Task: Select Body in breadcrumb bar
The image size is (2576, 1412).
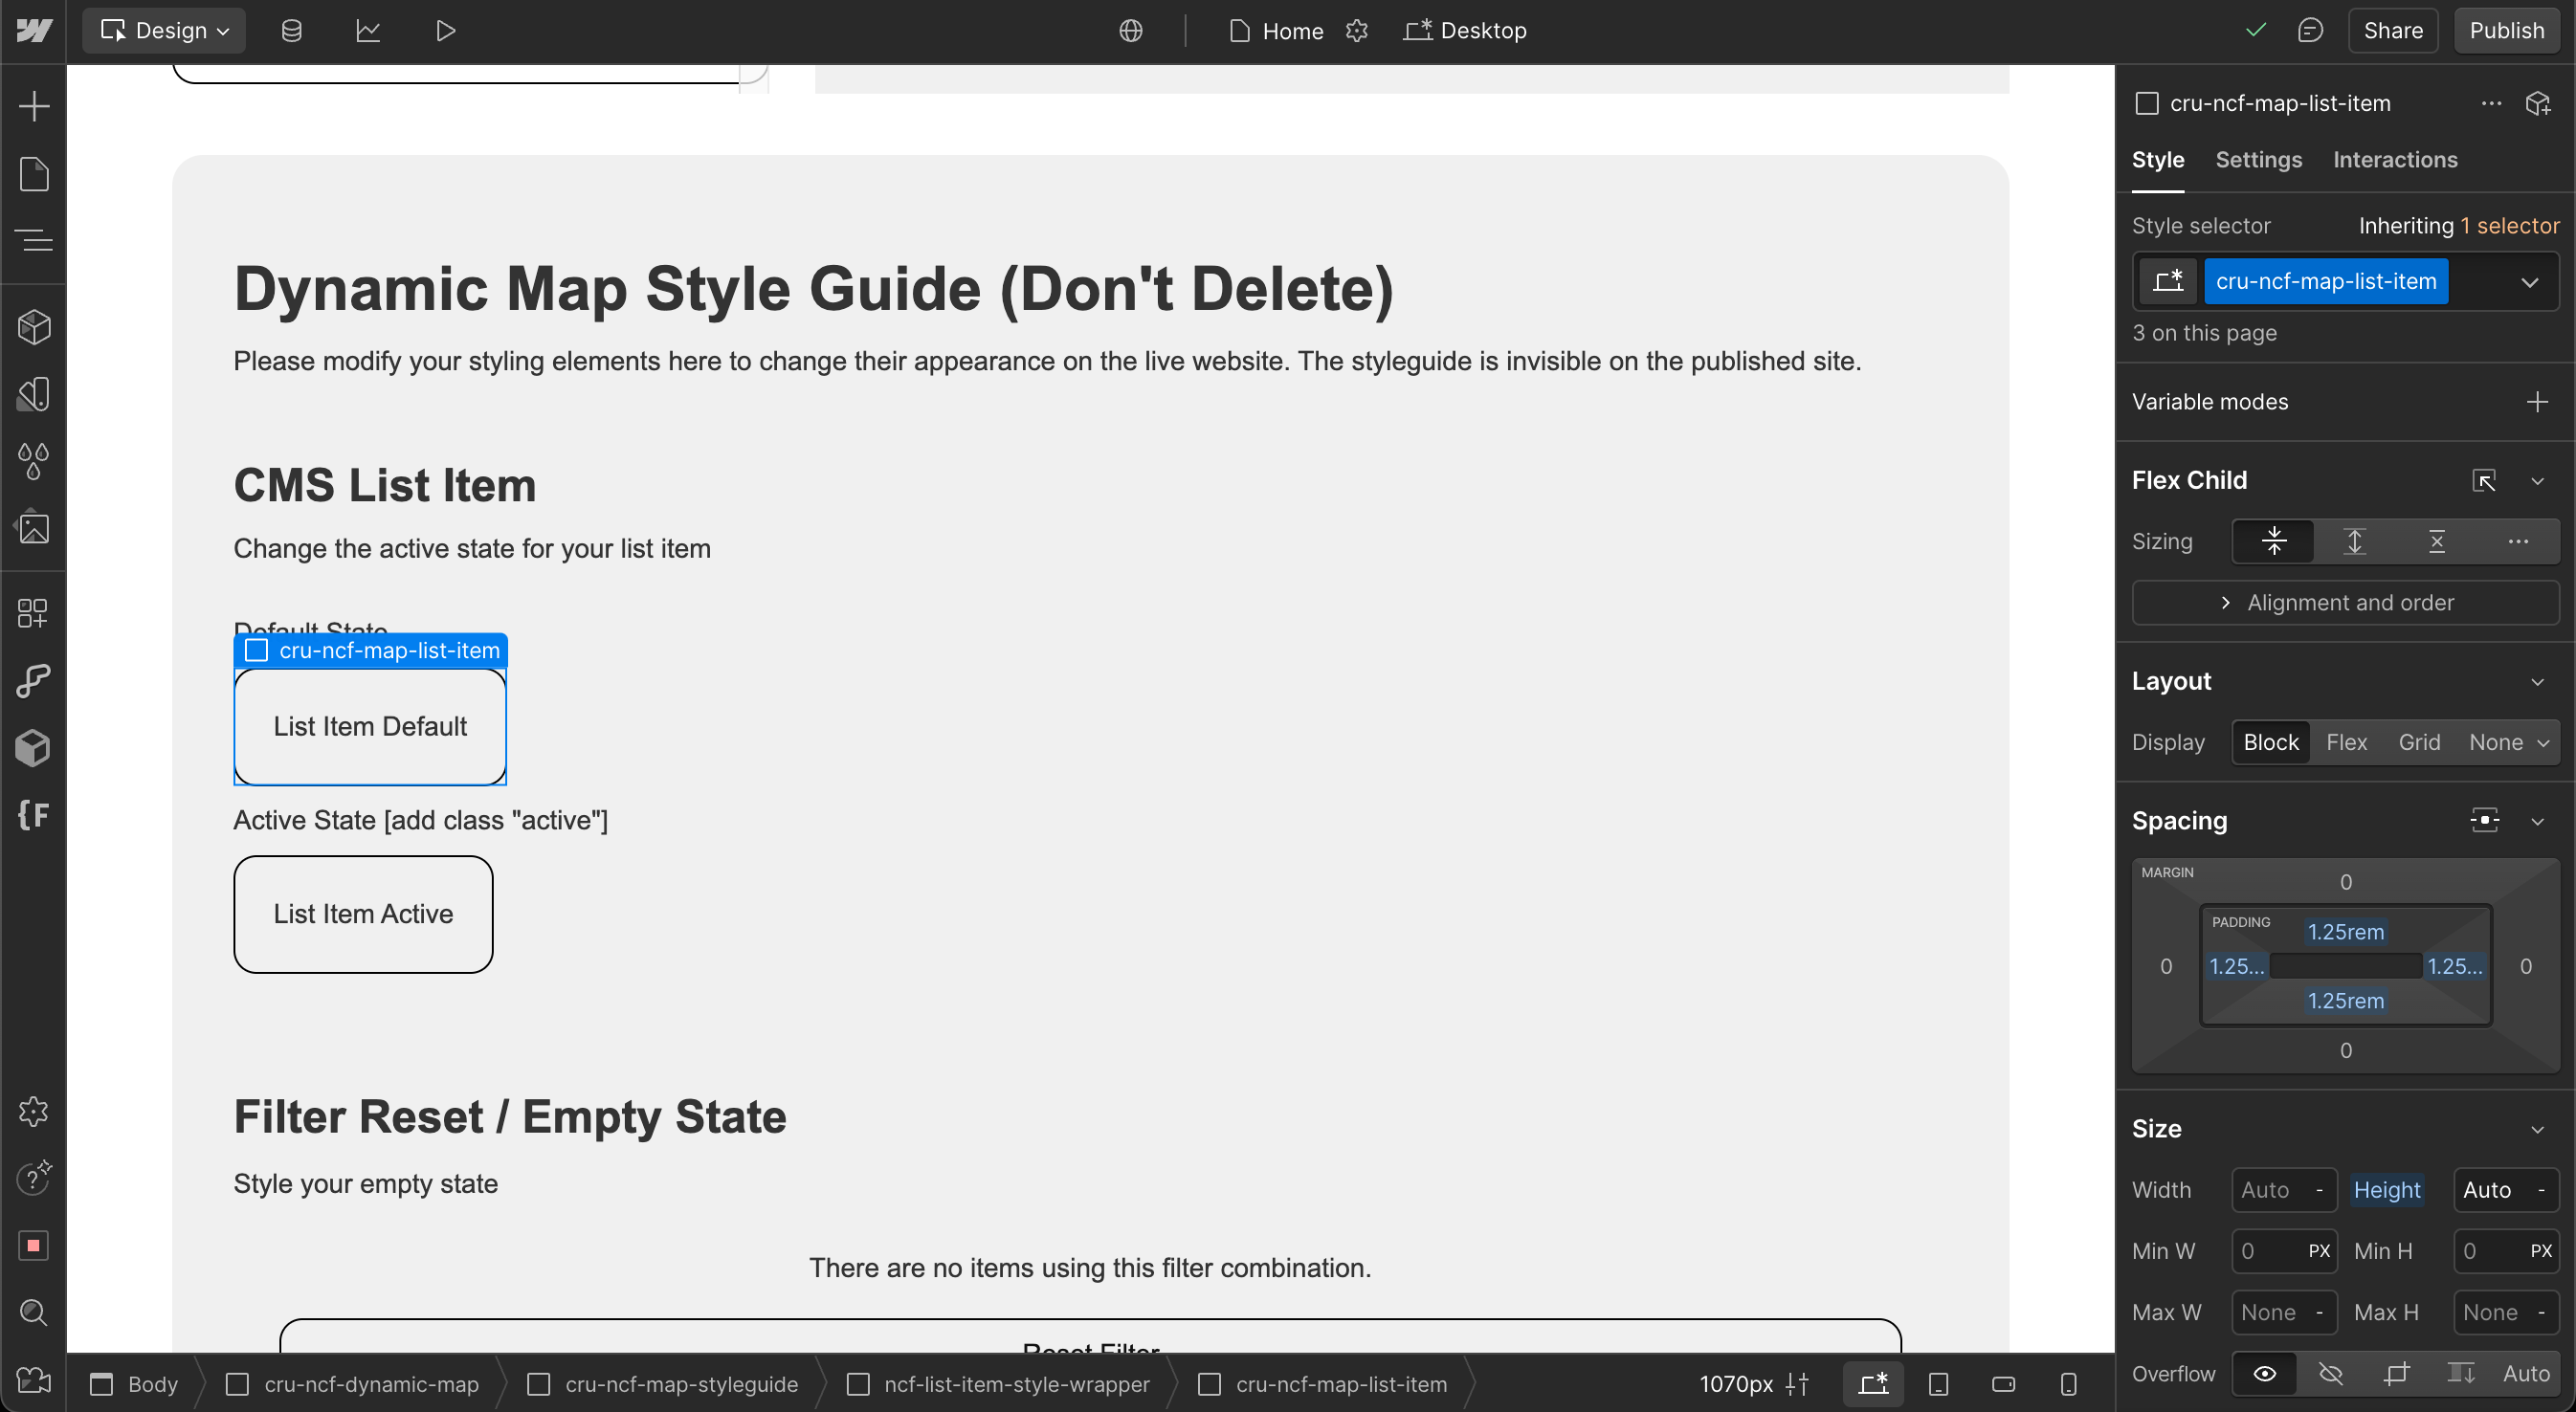Action: pyautogui.click(x=134, y=1384)
